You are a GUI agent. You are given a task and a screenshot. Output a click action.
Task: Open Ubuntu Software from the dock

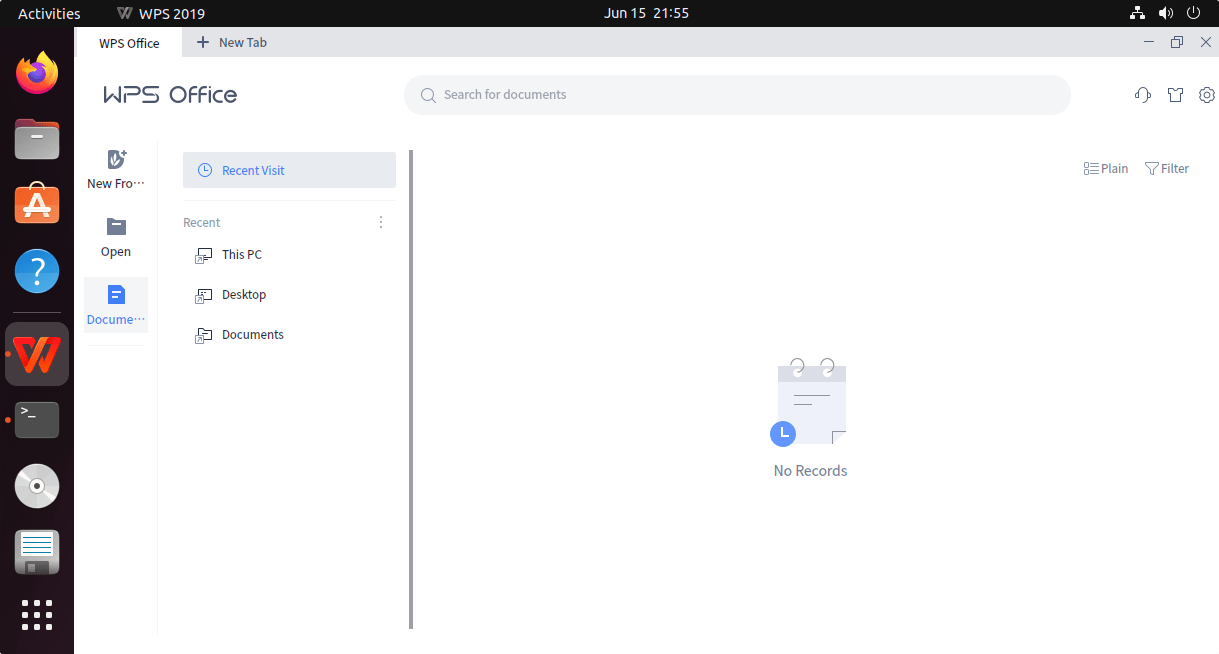click(x=37, y=205)
